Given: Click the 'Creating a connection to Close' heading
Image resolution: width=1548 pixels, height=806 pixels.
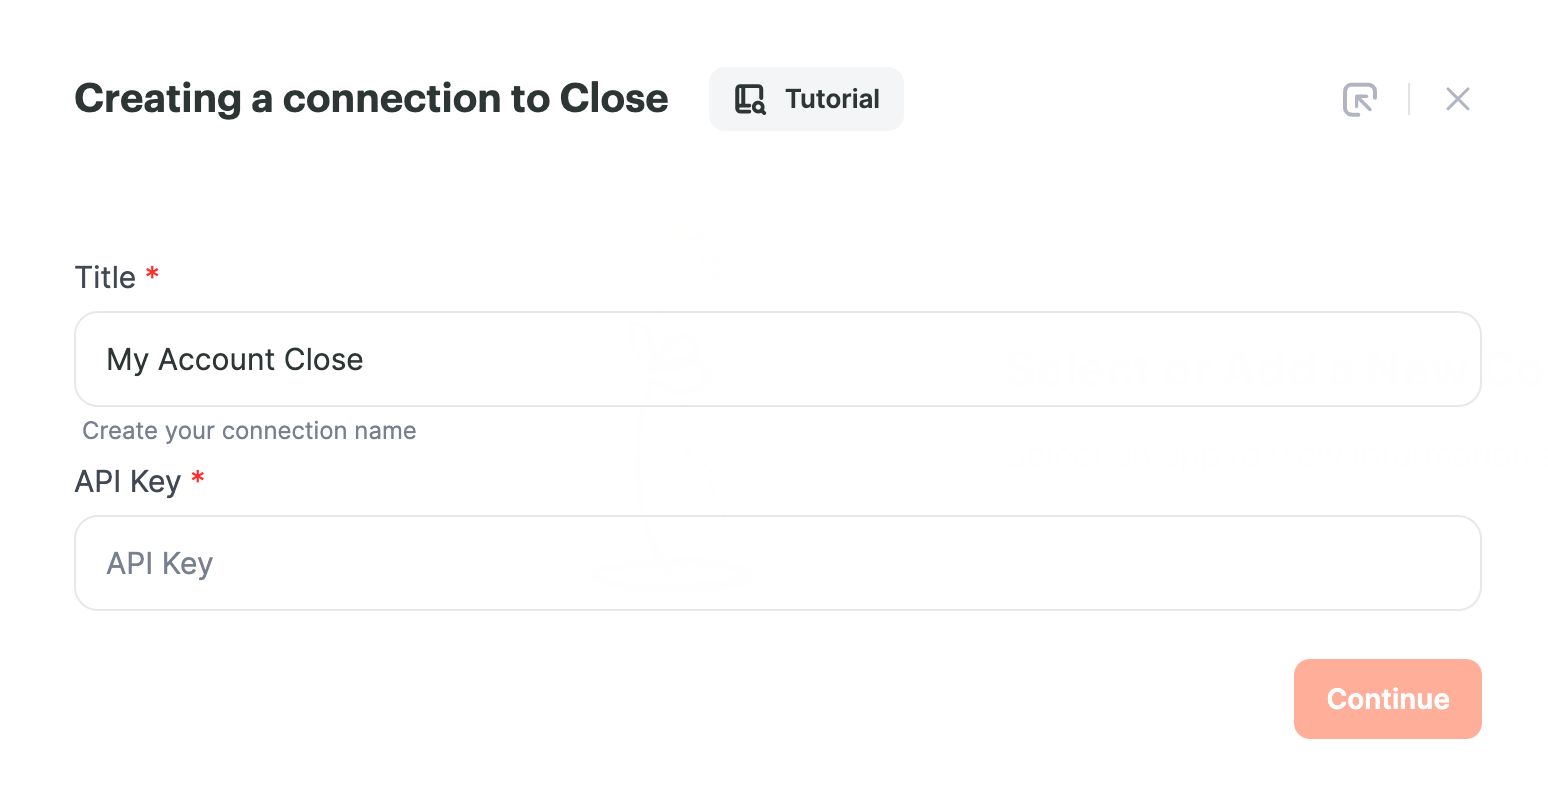Looking at the screenshot, I should [x=371, y=99].
